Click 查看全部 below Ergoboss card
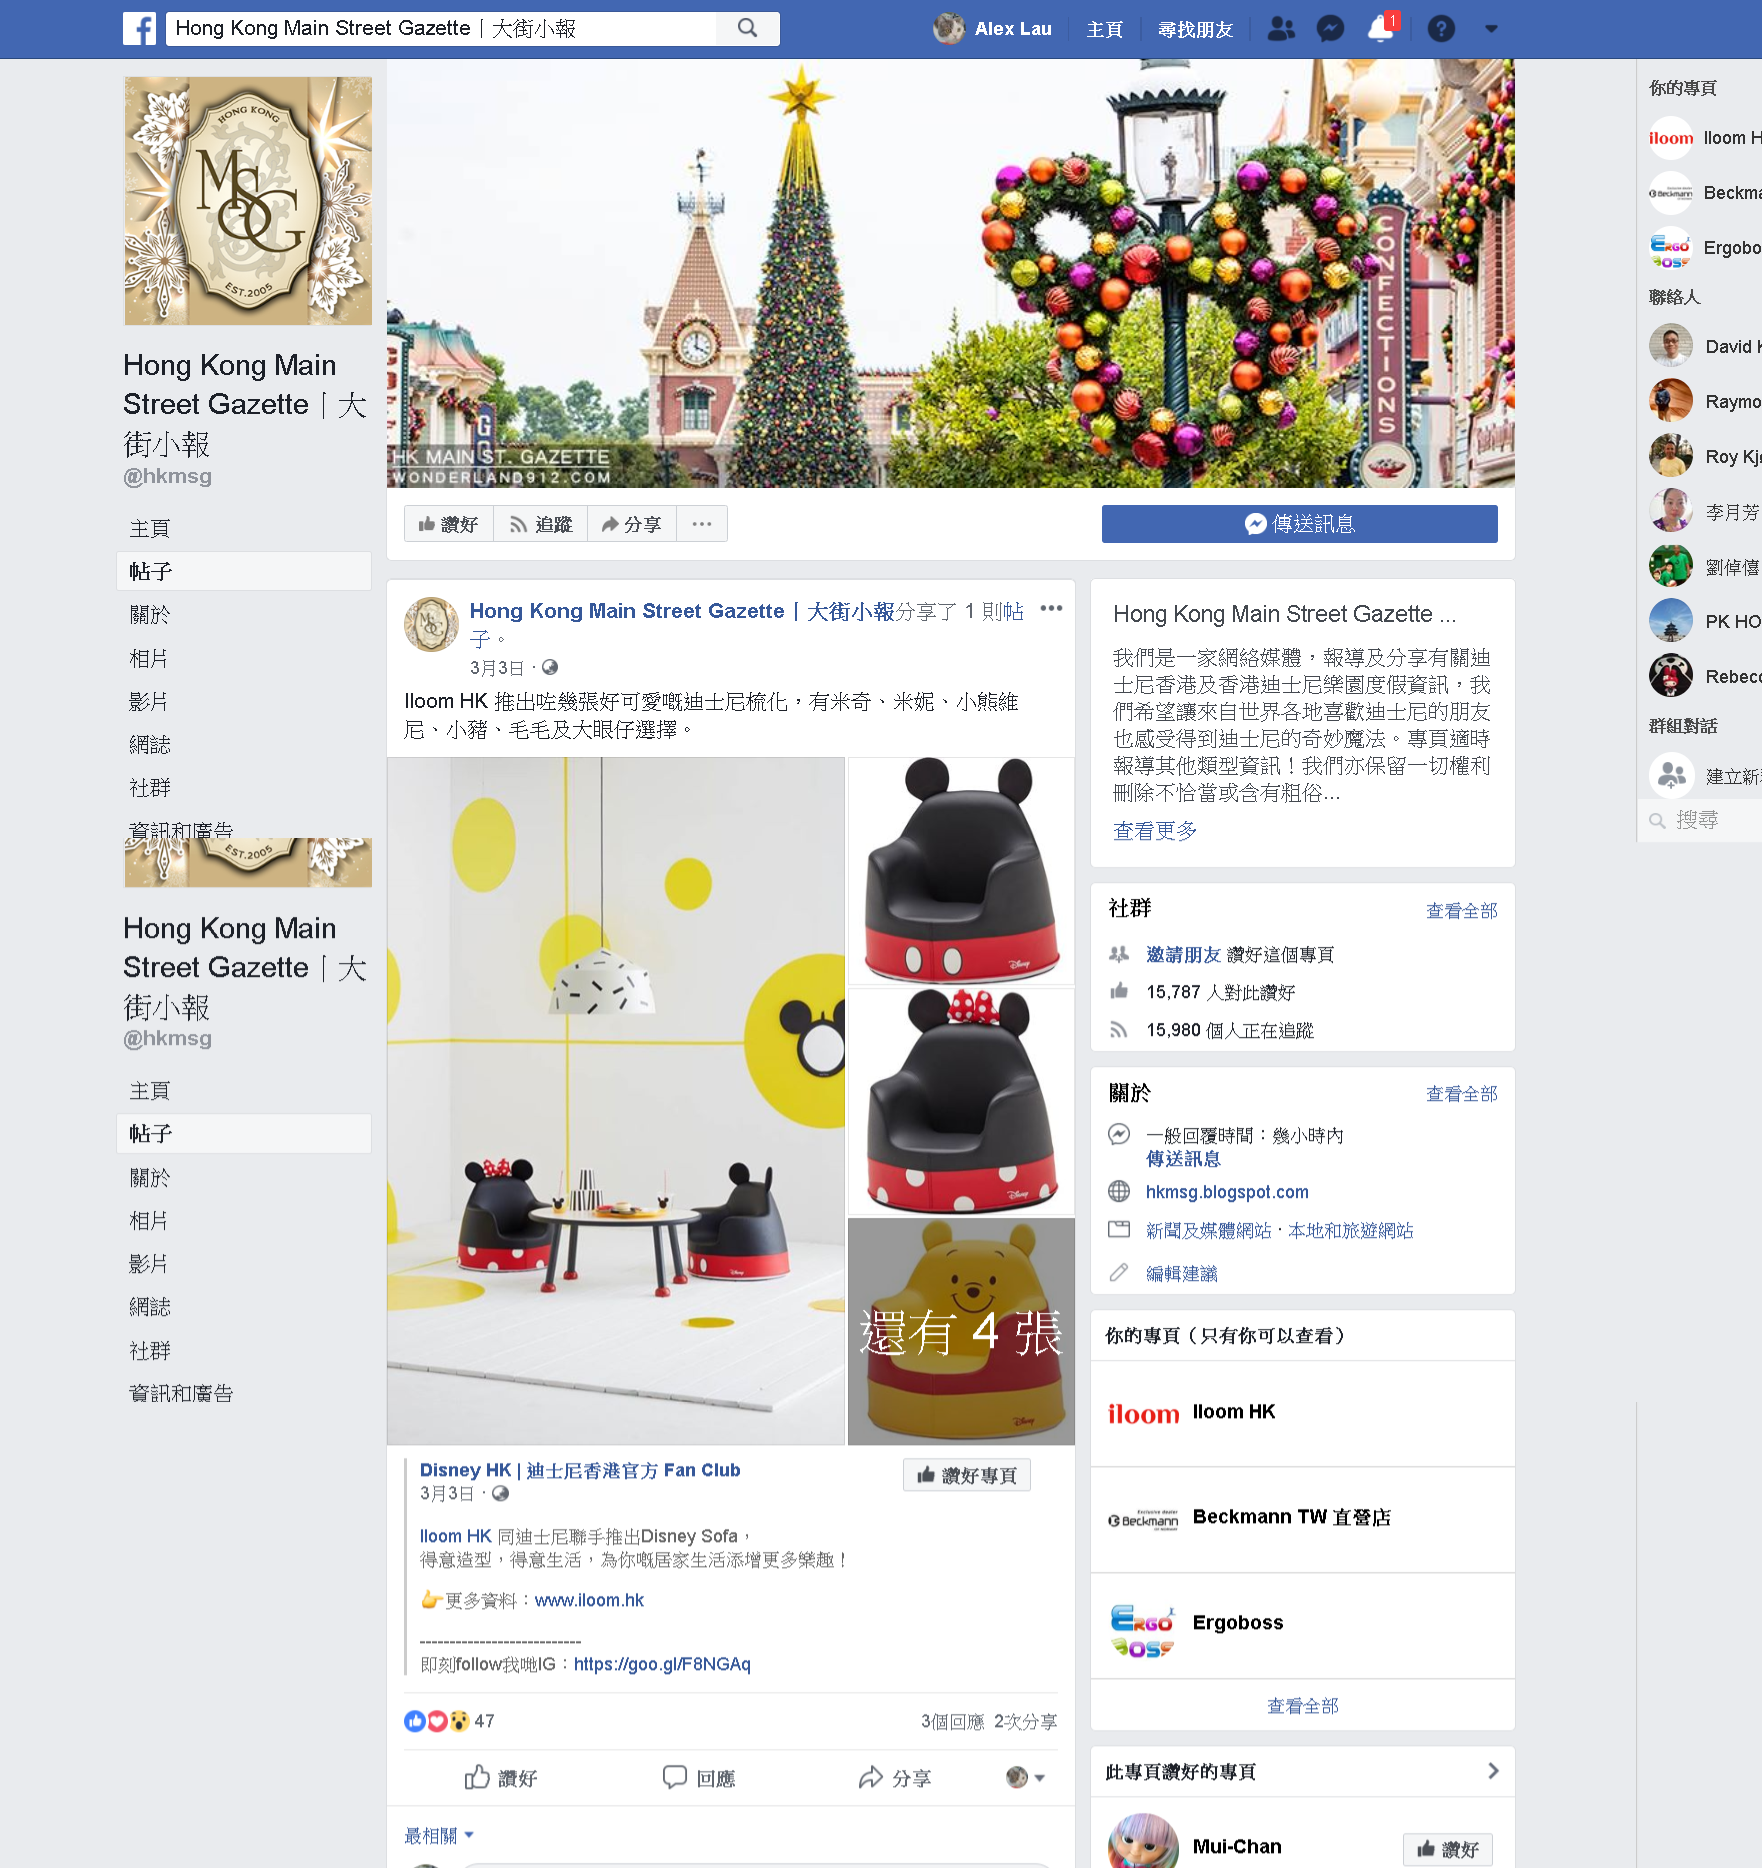Image resolution: width=1762 pixels, height=1868 pixels. 1303,1706
